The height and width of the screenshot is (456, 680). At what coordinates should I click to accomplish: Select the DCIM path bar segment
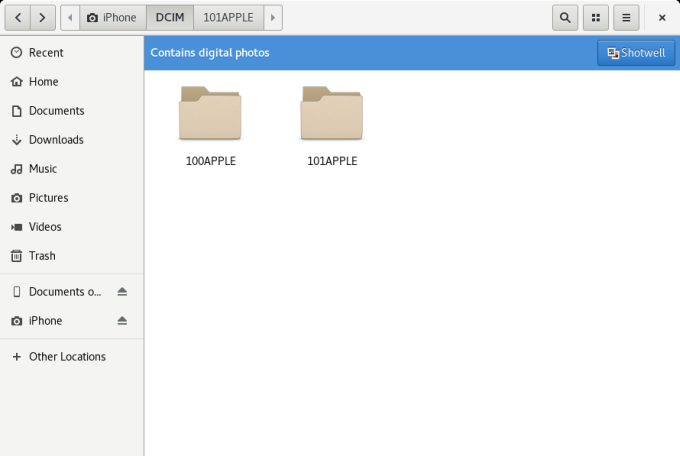tap(170, 18)
